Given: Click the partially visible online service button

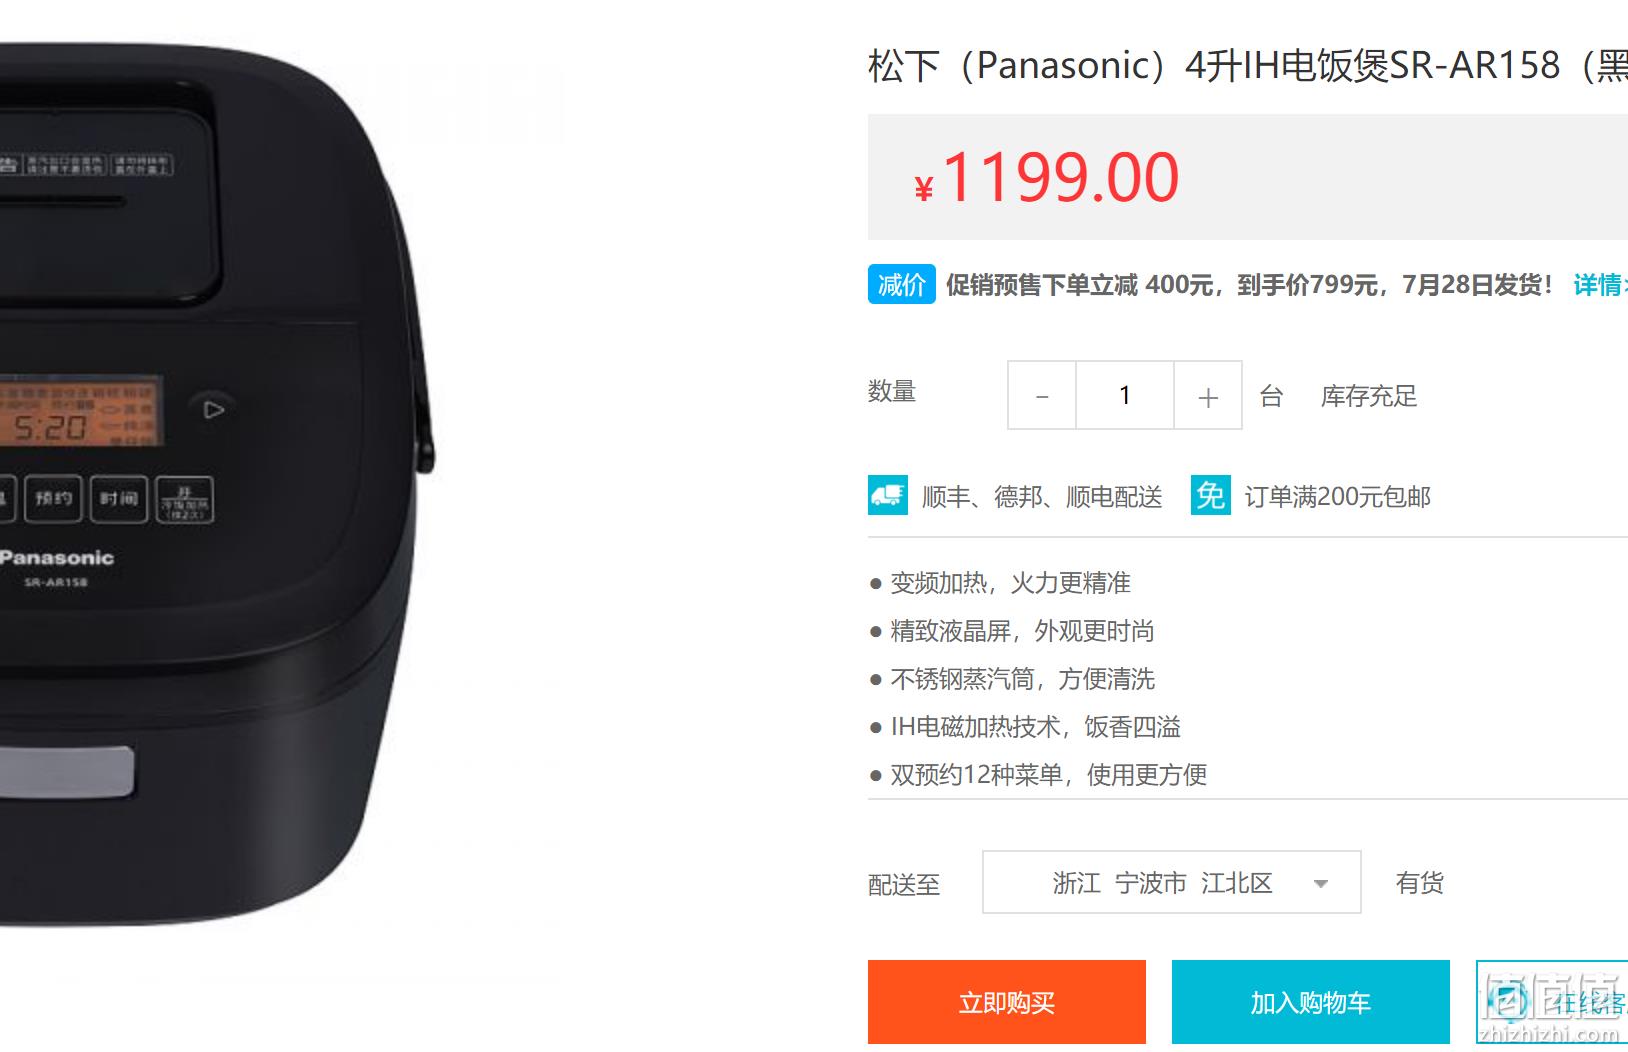Looking at the screenshot, I should pyautogui.click(x=1552, y=1002).
